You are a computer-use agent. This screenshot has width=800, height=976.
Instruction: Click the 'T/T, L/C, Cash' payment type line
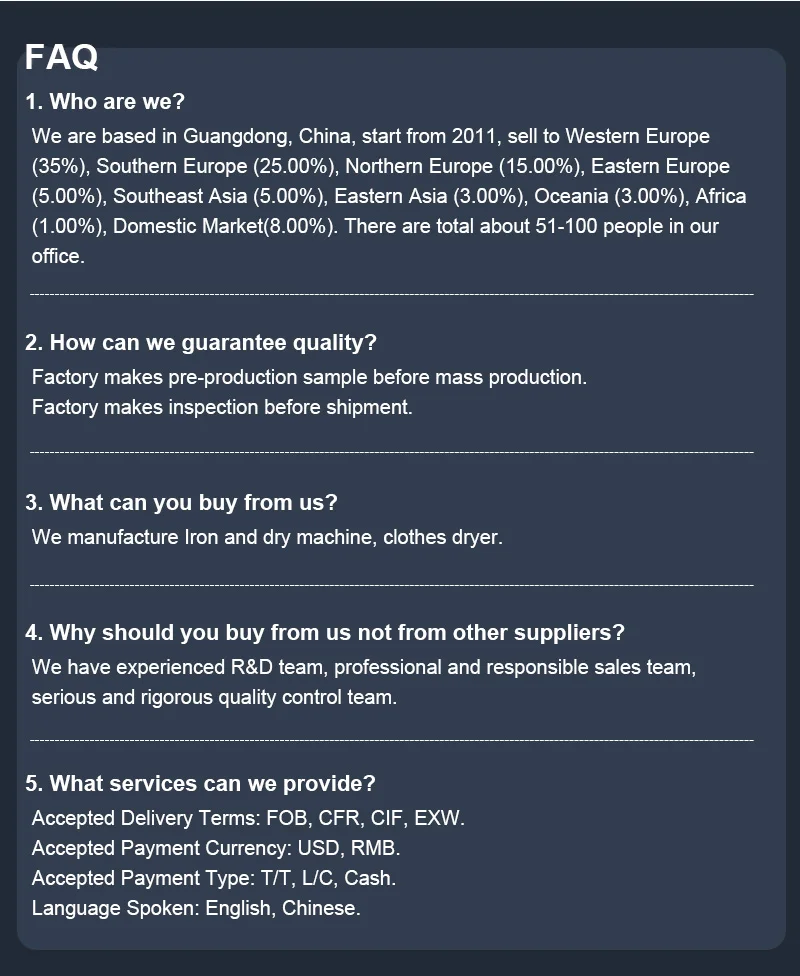[214, 878]
